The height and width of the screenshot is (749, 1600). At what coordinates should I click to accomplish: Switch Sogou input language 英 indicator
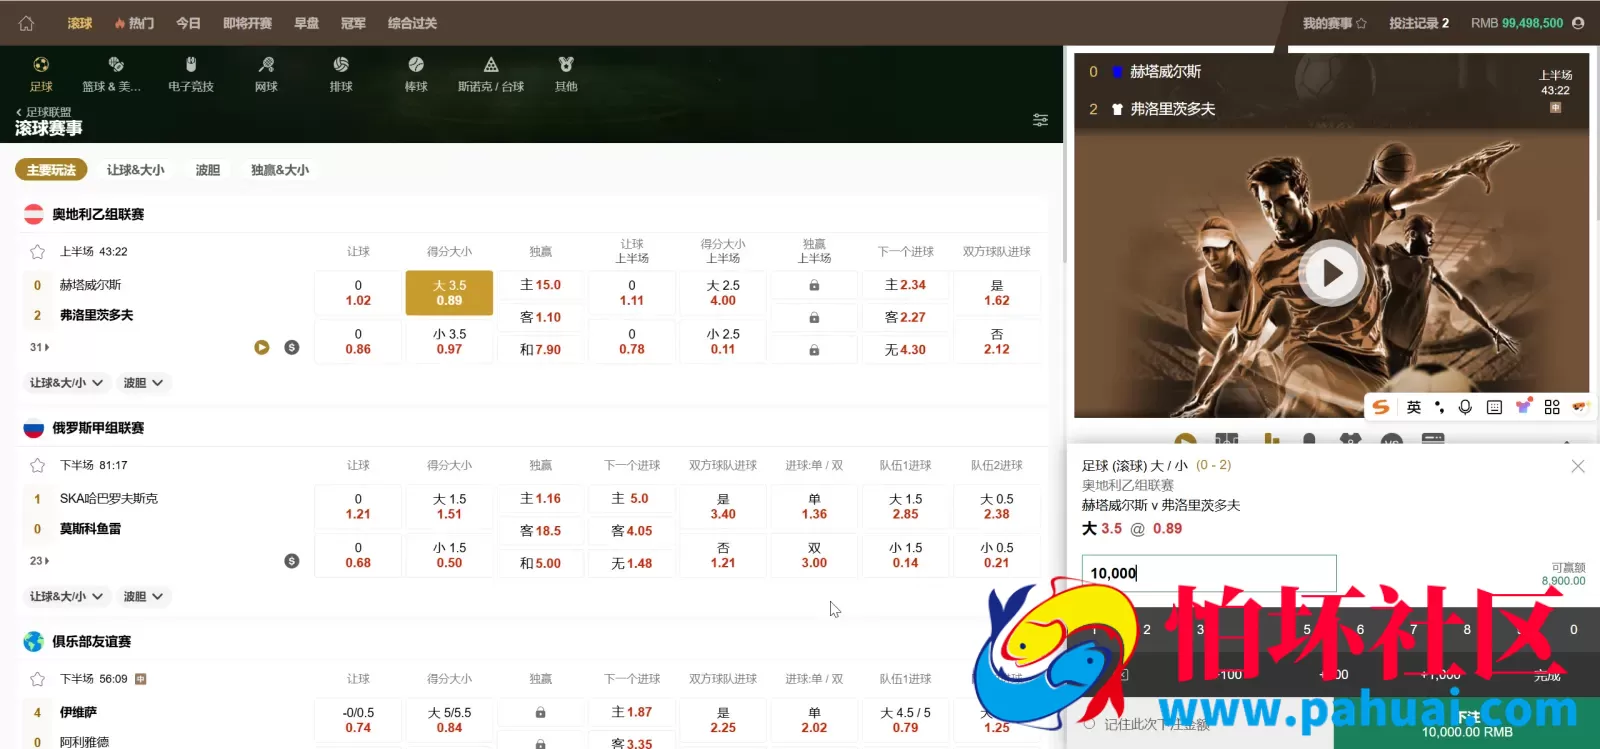pyautogui.click(x=1414, y=407)
